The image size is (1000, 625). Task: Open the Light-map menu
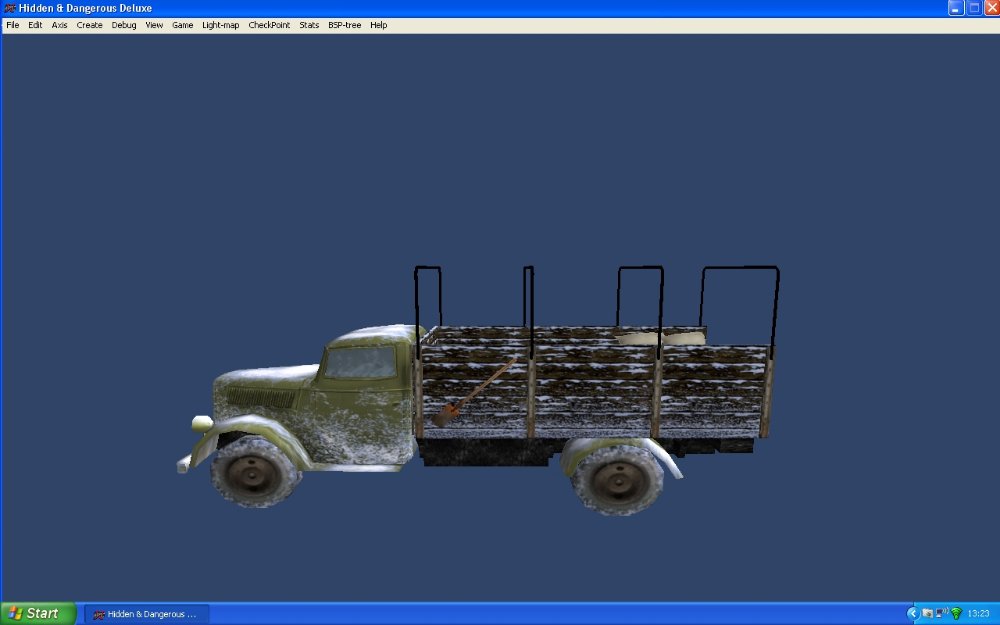pyautogui.click(x=221, y=25)
